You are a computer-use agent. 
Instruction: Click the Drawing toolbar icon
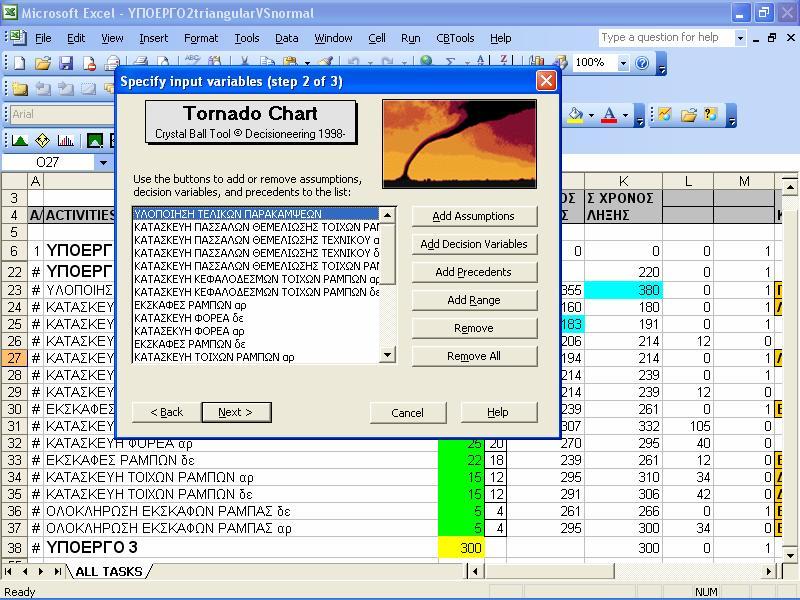(560, 61)
